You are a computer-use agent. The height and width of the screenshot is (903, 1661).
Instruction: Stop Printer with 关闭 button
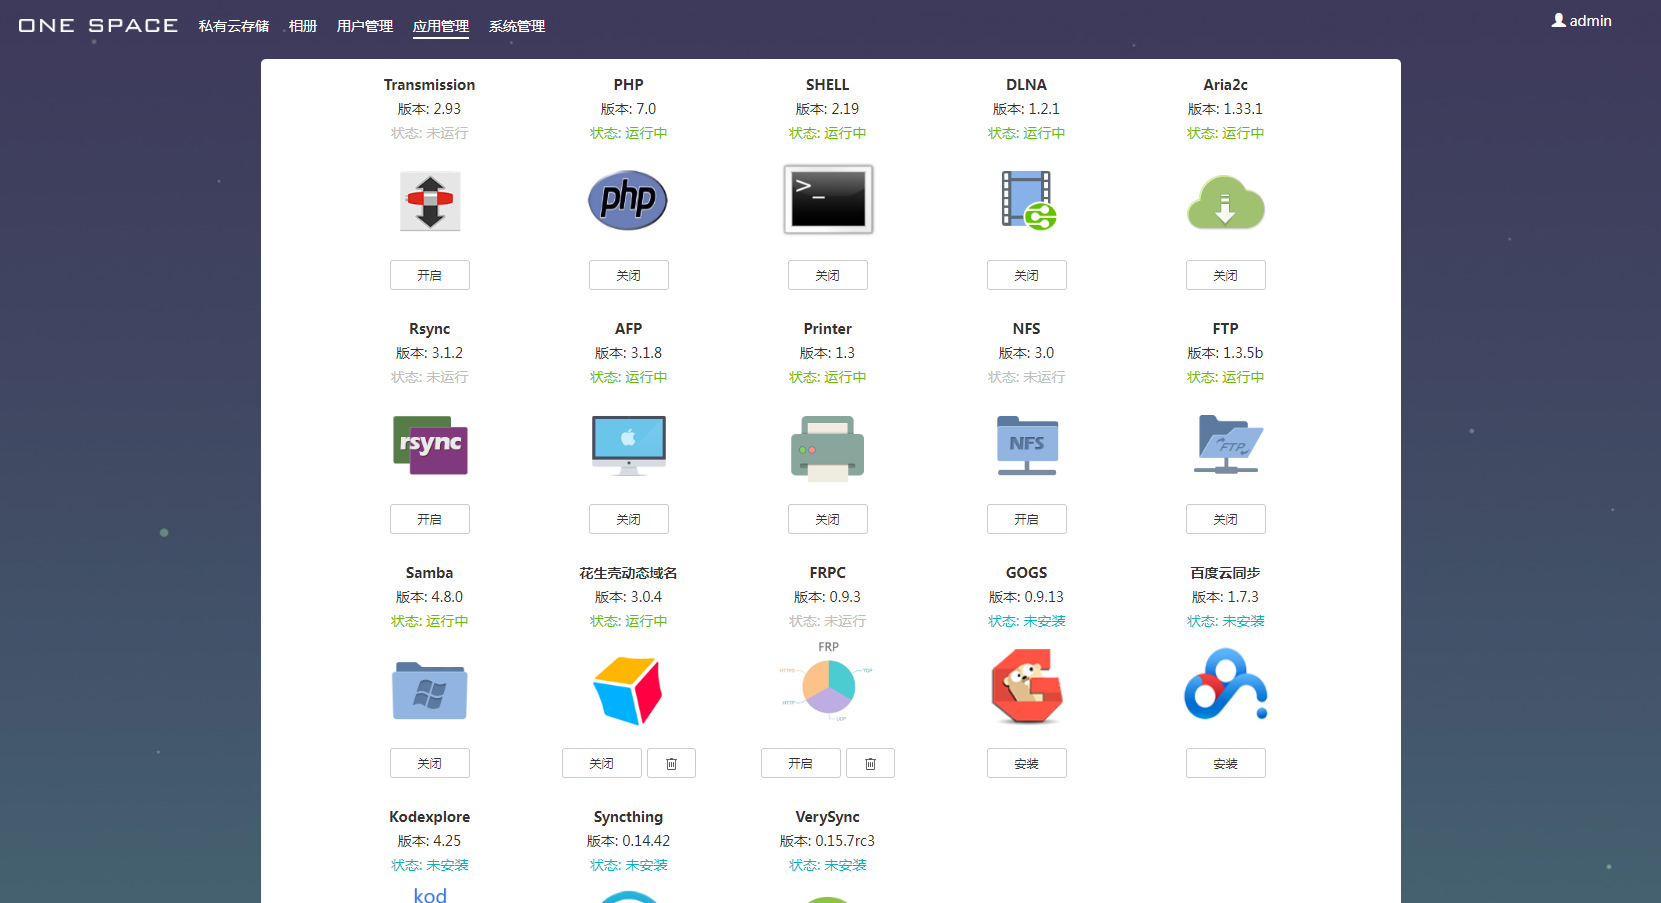tap(828, 519)
